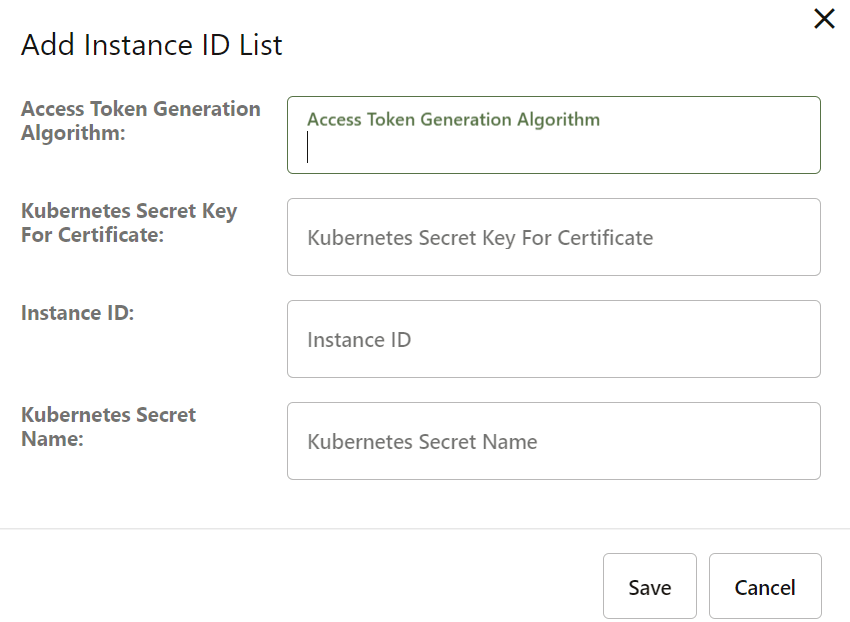Focus the Kubernetes Secret Name text field
This screenshot has width=850, height=622.
[554, 441]
